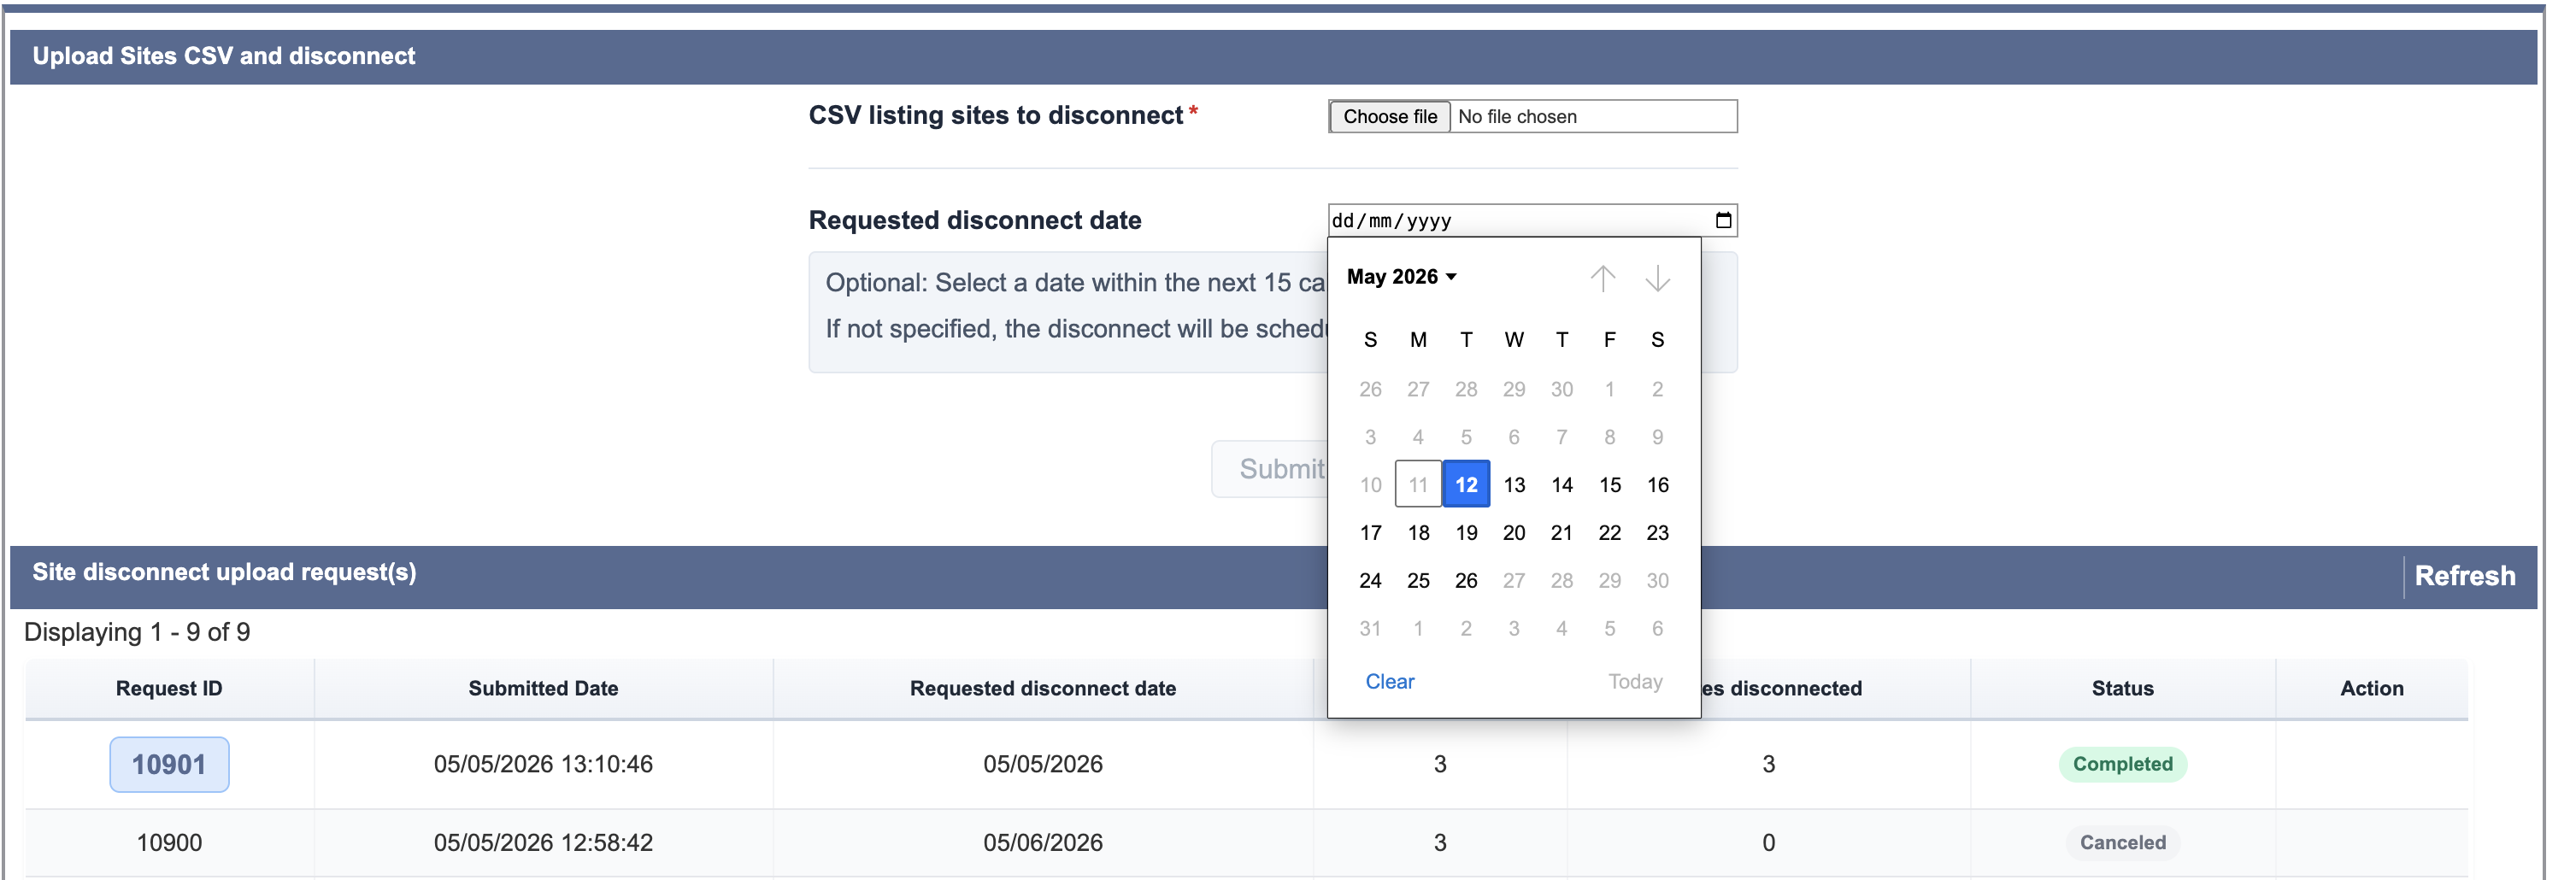The width and height of the screenshot is (2576, 880).
Task: Pick May 22 in the calendar
Action: [x=1610, y=532]
